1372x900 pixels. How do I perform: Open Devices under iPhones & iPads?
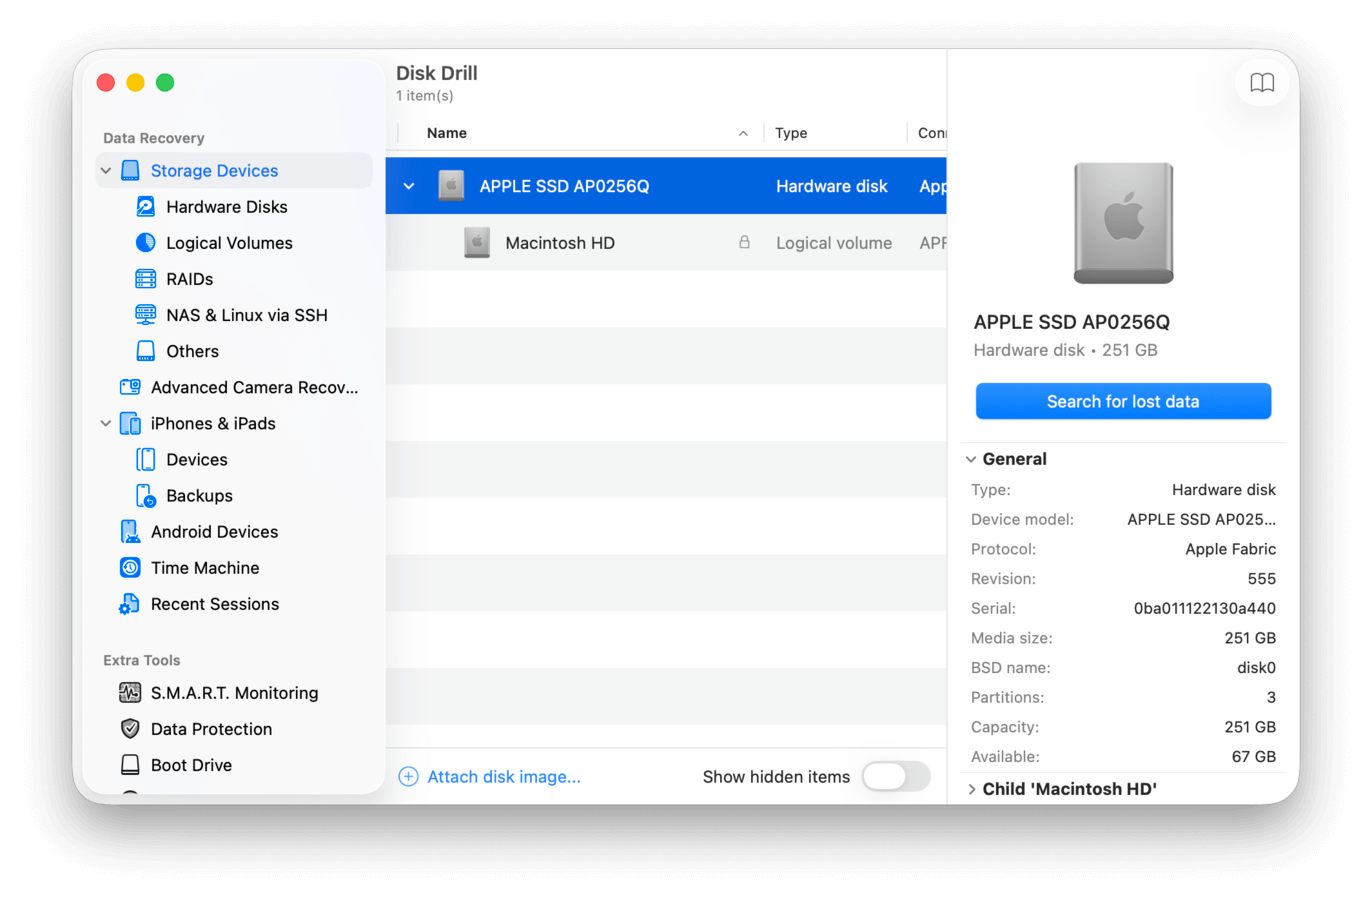(197, 460)
